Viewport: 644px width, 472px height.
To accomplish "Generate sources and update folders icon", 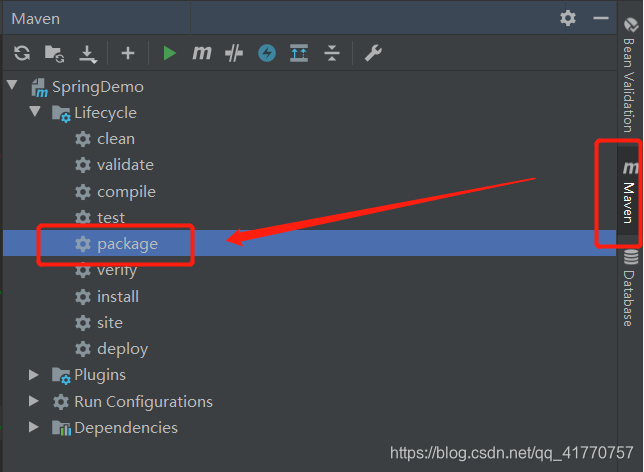I will (x=54, y=53).
